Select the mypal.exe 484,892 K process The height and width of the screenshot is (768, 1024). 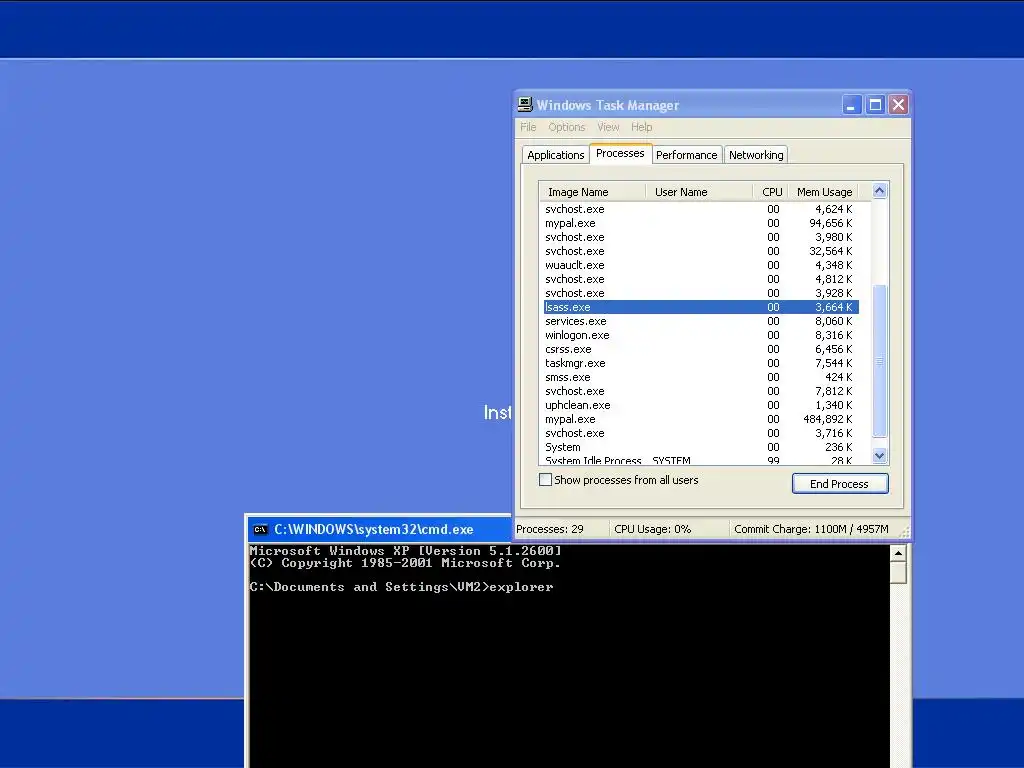click(701, 419)
